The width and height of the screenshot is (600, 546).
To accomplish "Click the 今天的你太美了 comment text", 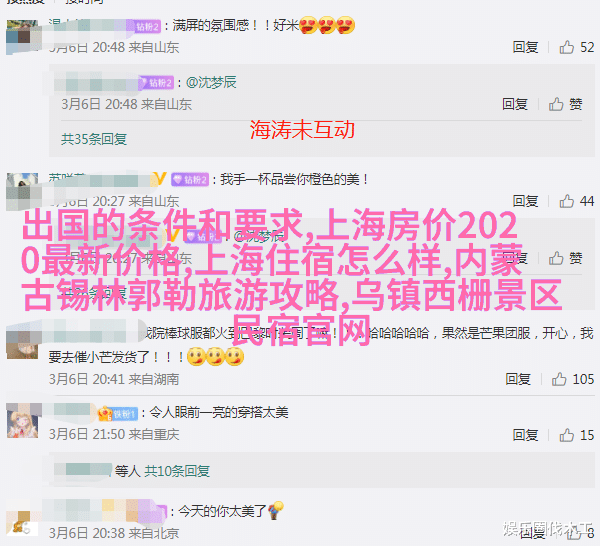I will click(x=222, y=511).
